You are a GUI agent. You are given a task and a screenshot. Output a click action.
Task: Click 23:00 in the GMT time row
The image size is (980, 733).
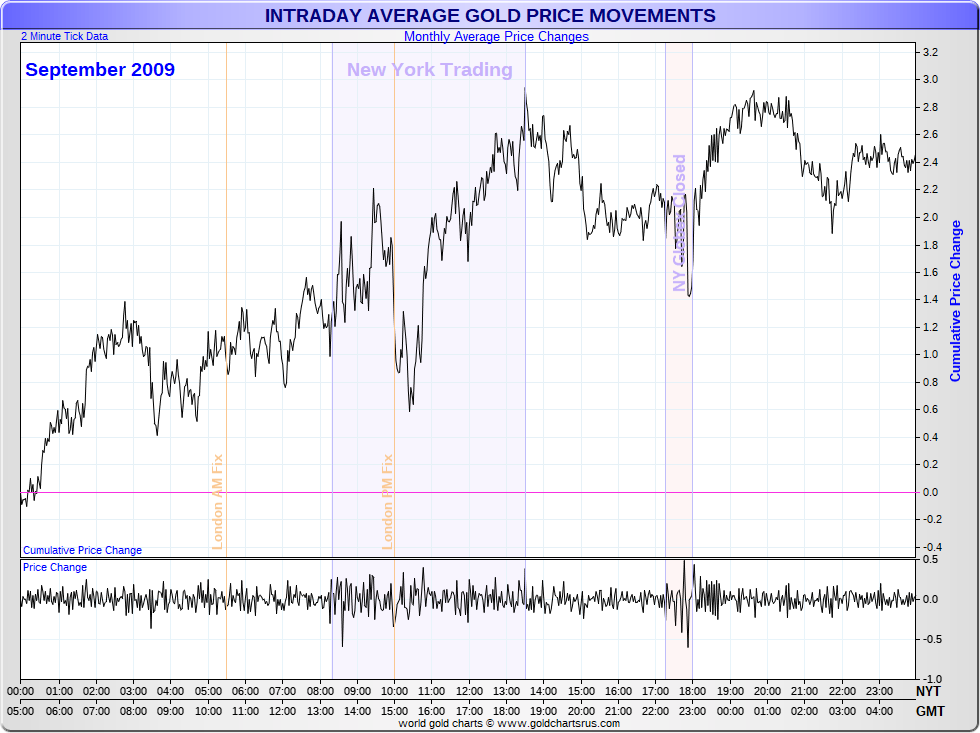692,711
